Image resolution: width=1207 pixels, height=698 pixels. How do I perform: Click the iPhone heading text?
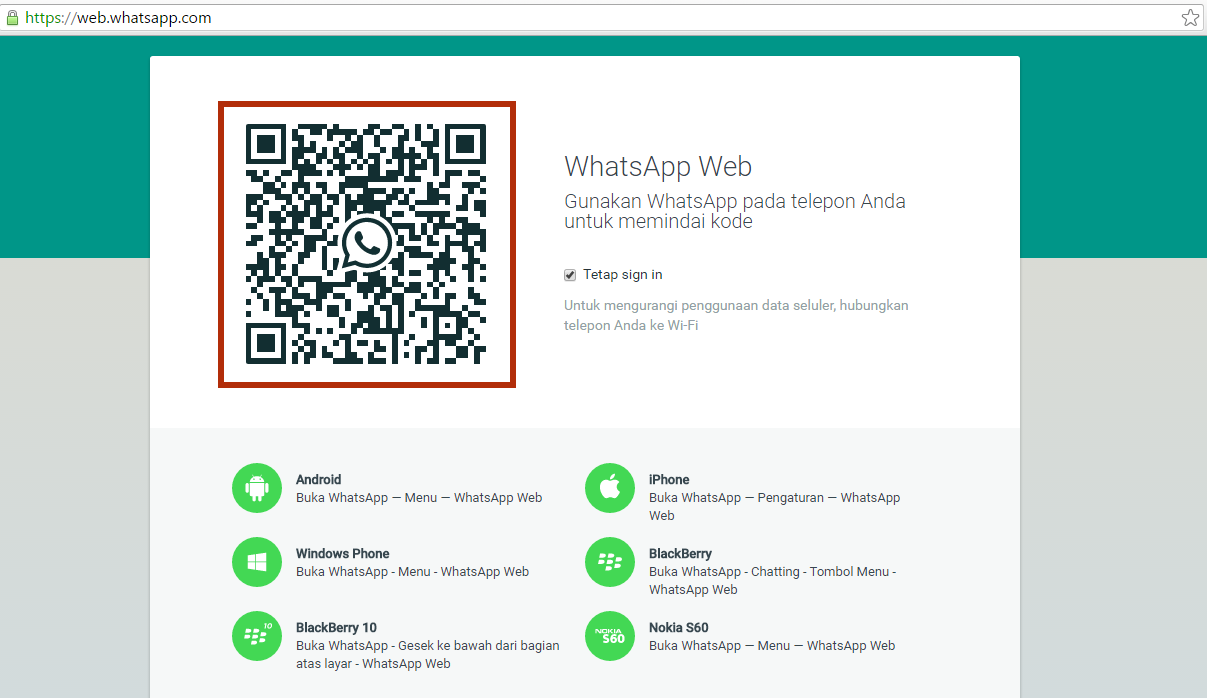669,480
